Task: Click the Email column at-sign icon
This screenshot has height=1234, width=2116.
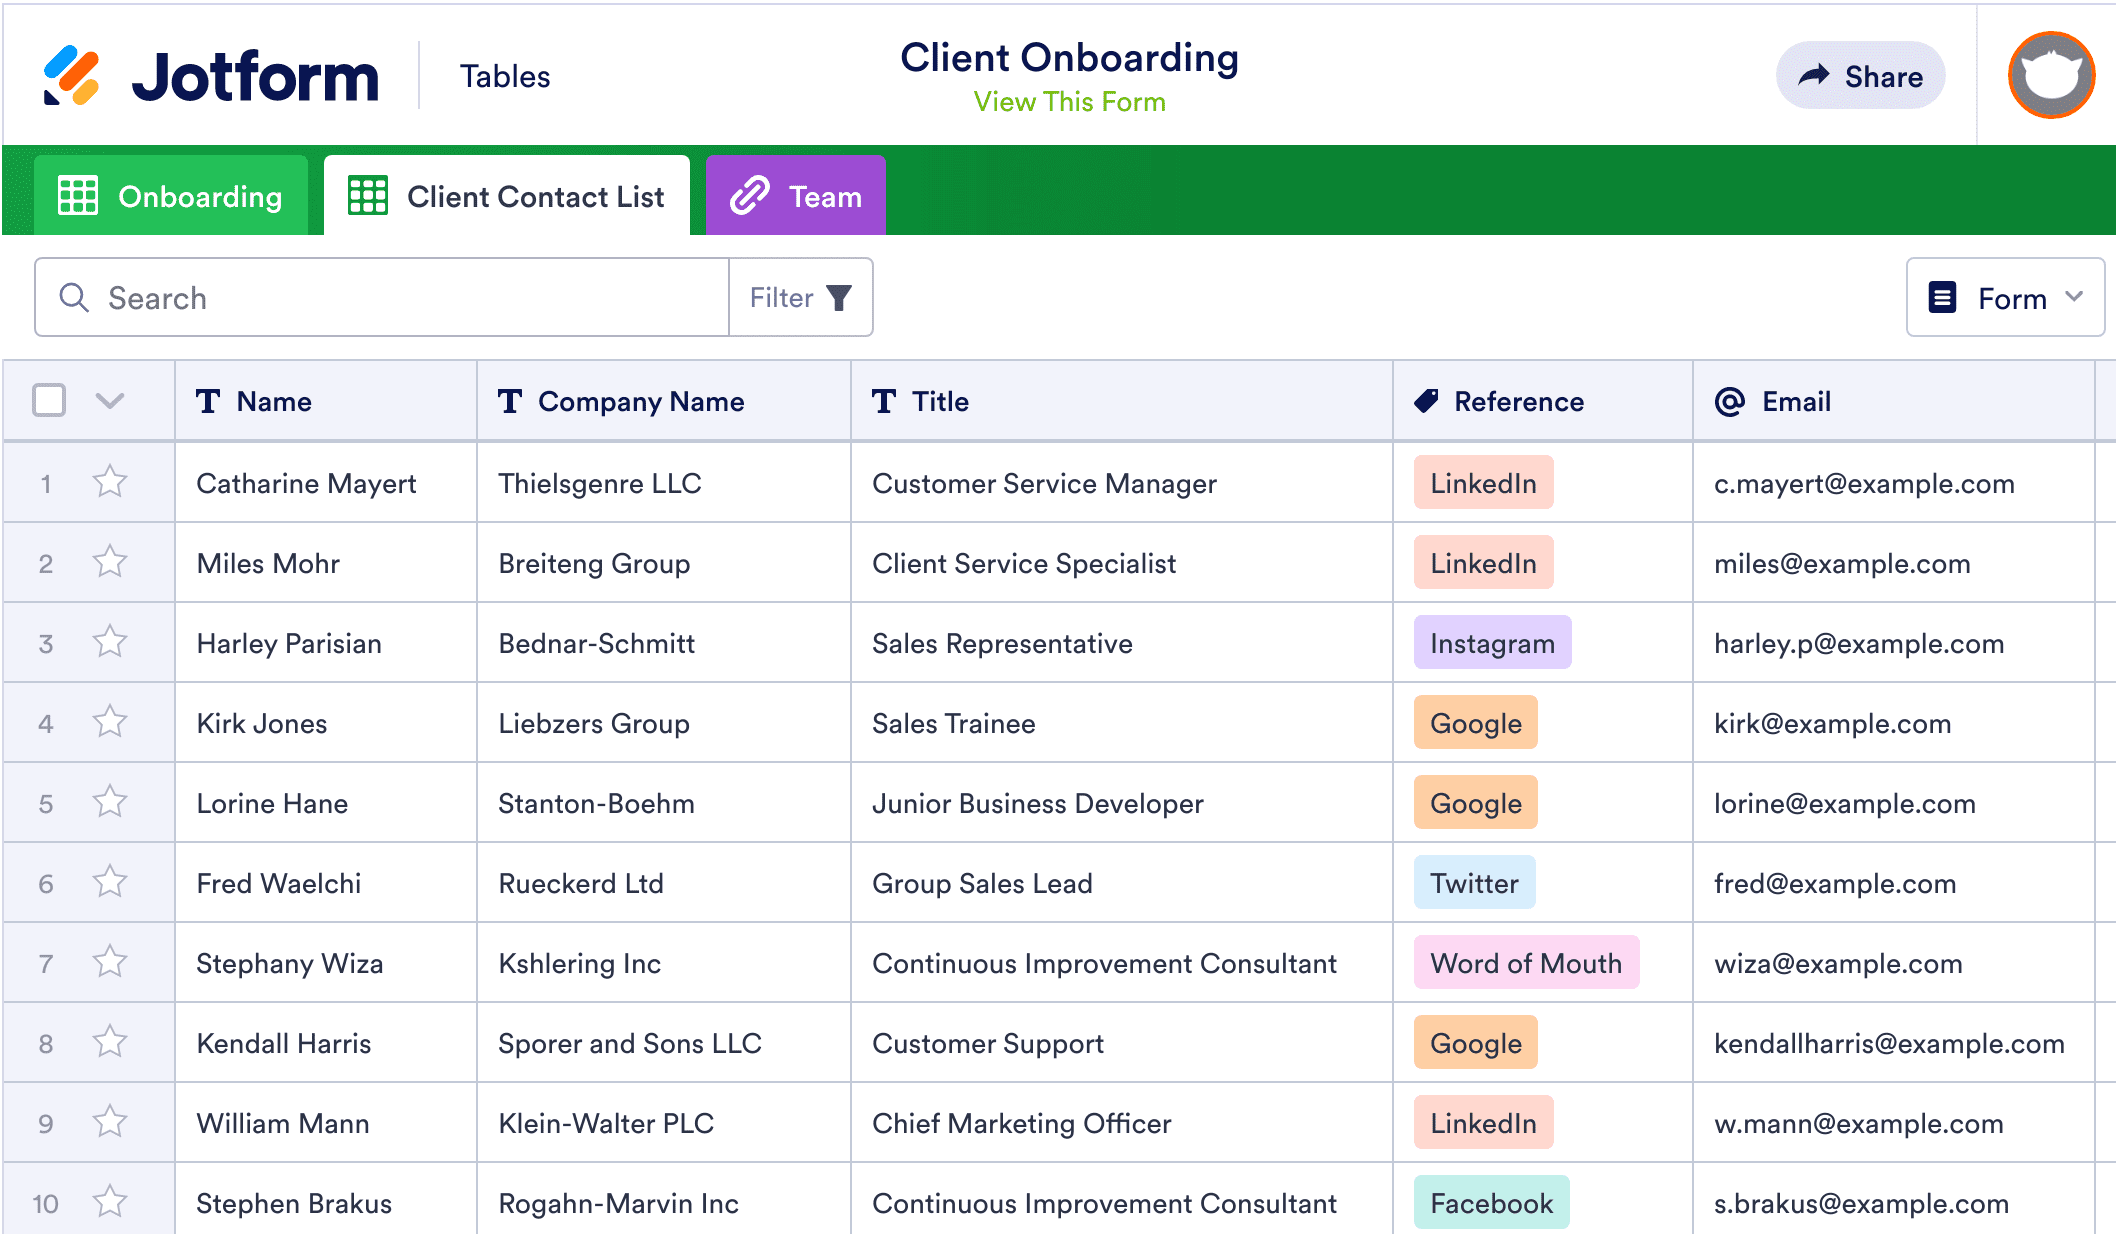Action: (1729, 402)
